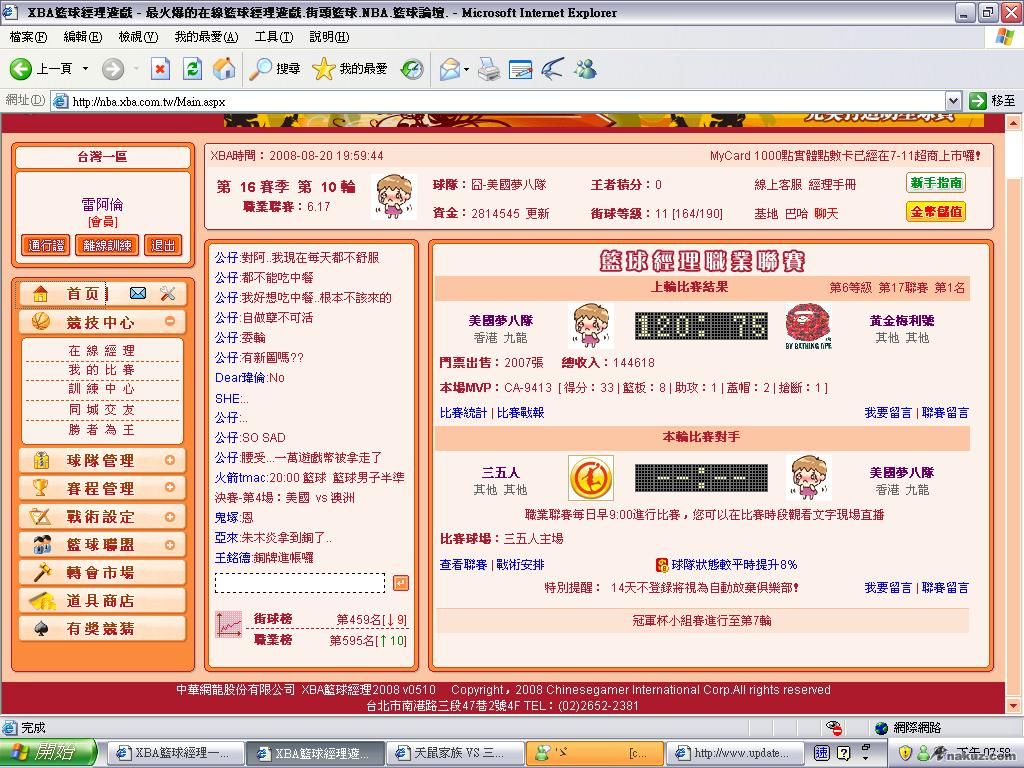This screenshot has height=768, width=1024.
Task: Open browser History clock icon
Action: (412, 69)
